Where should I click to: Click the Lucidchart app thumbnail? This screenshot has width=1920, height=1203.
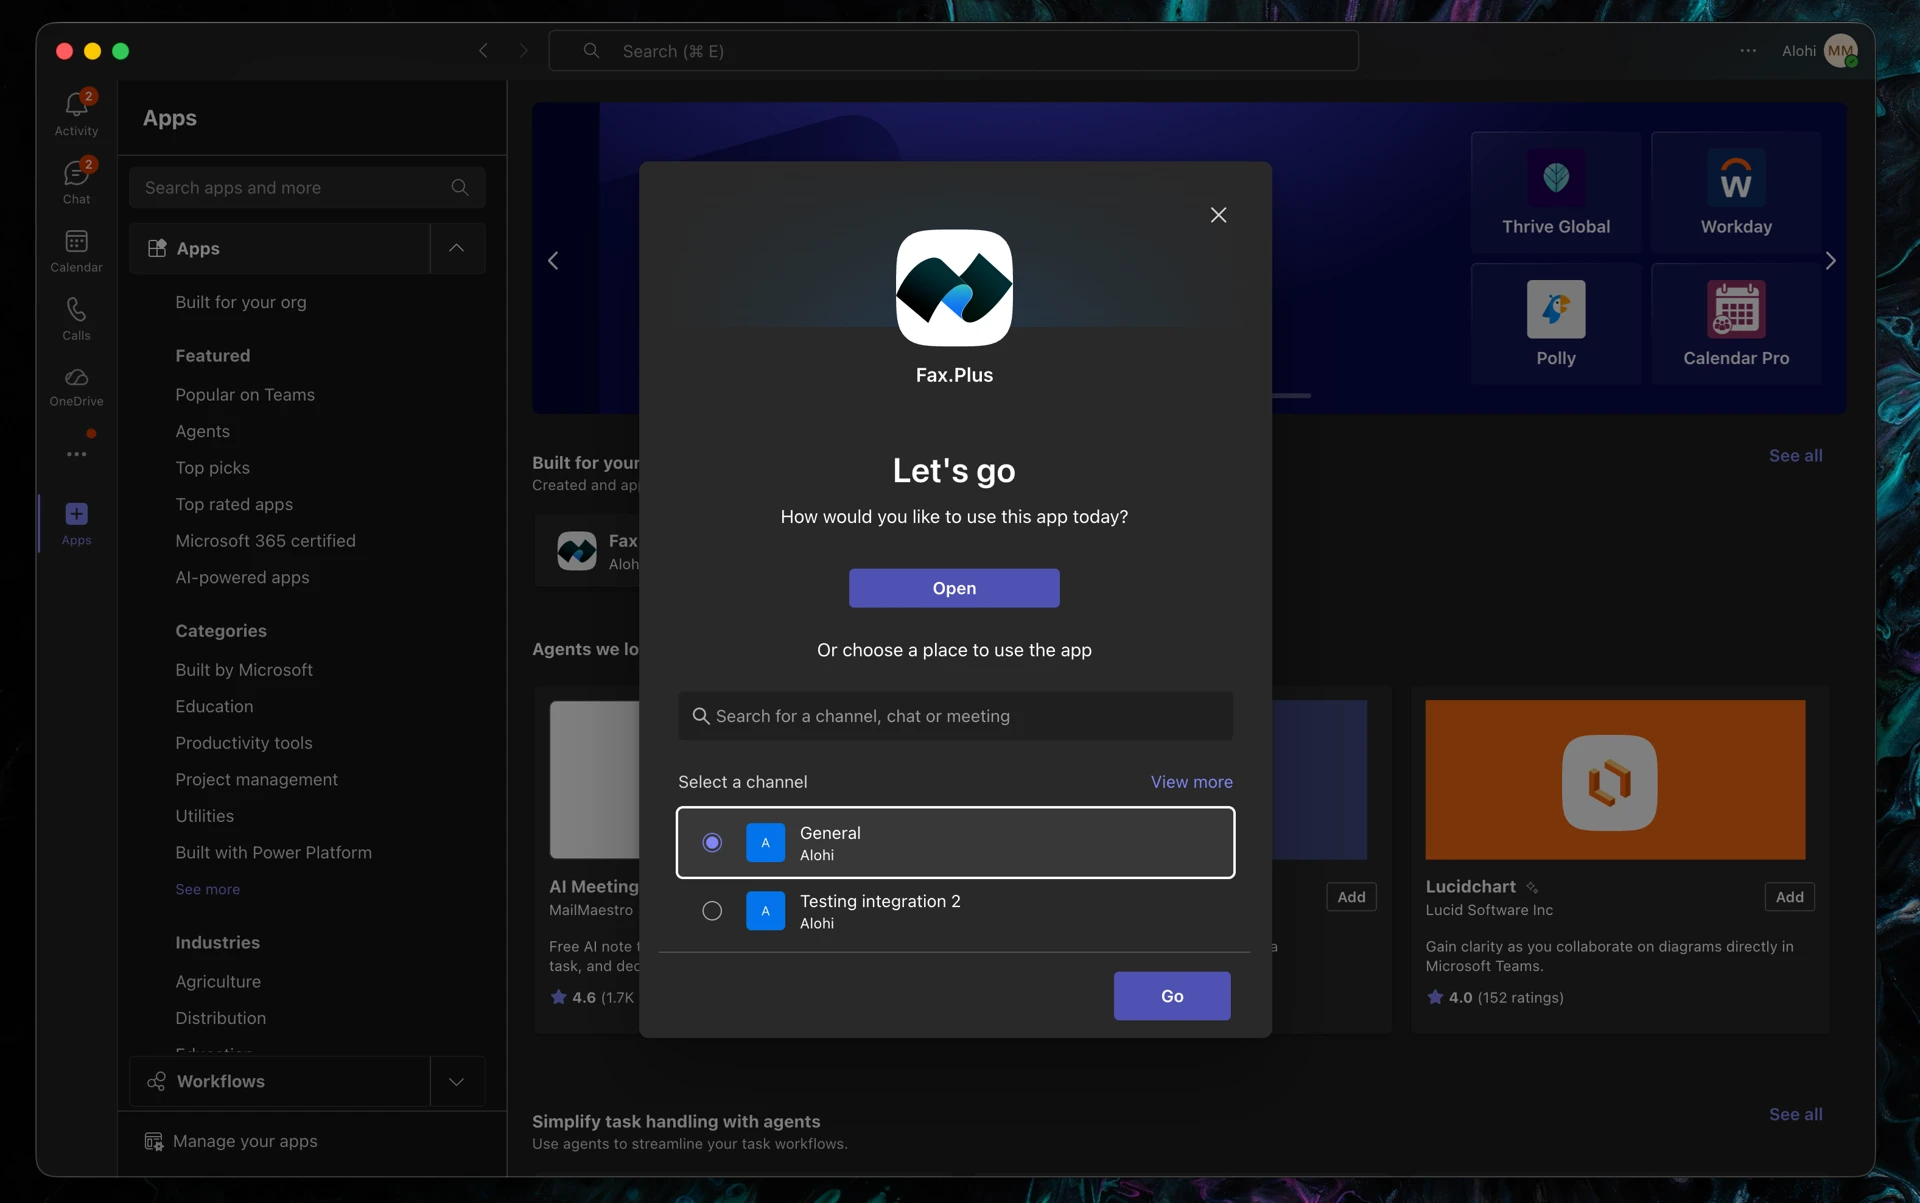pyautogui.click(x=1615, y=780)
